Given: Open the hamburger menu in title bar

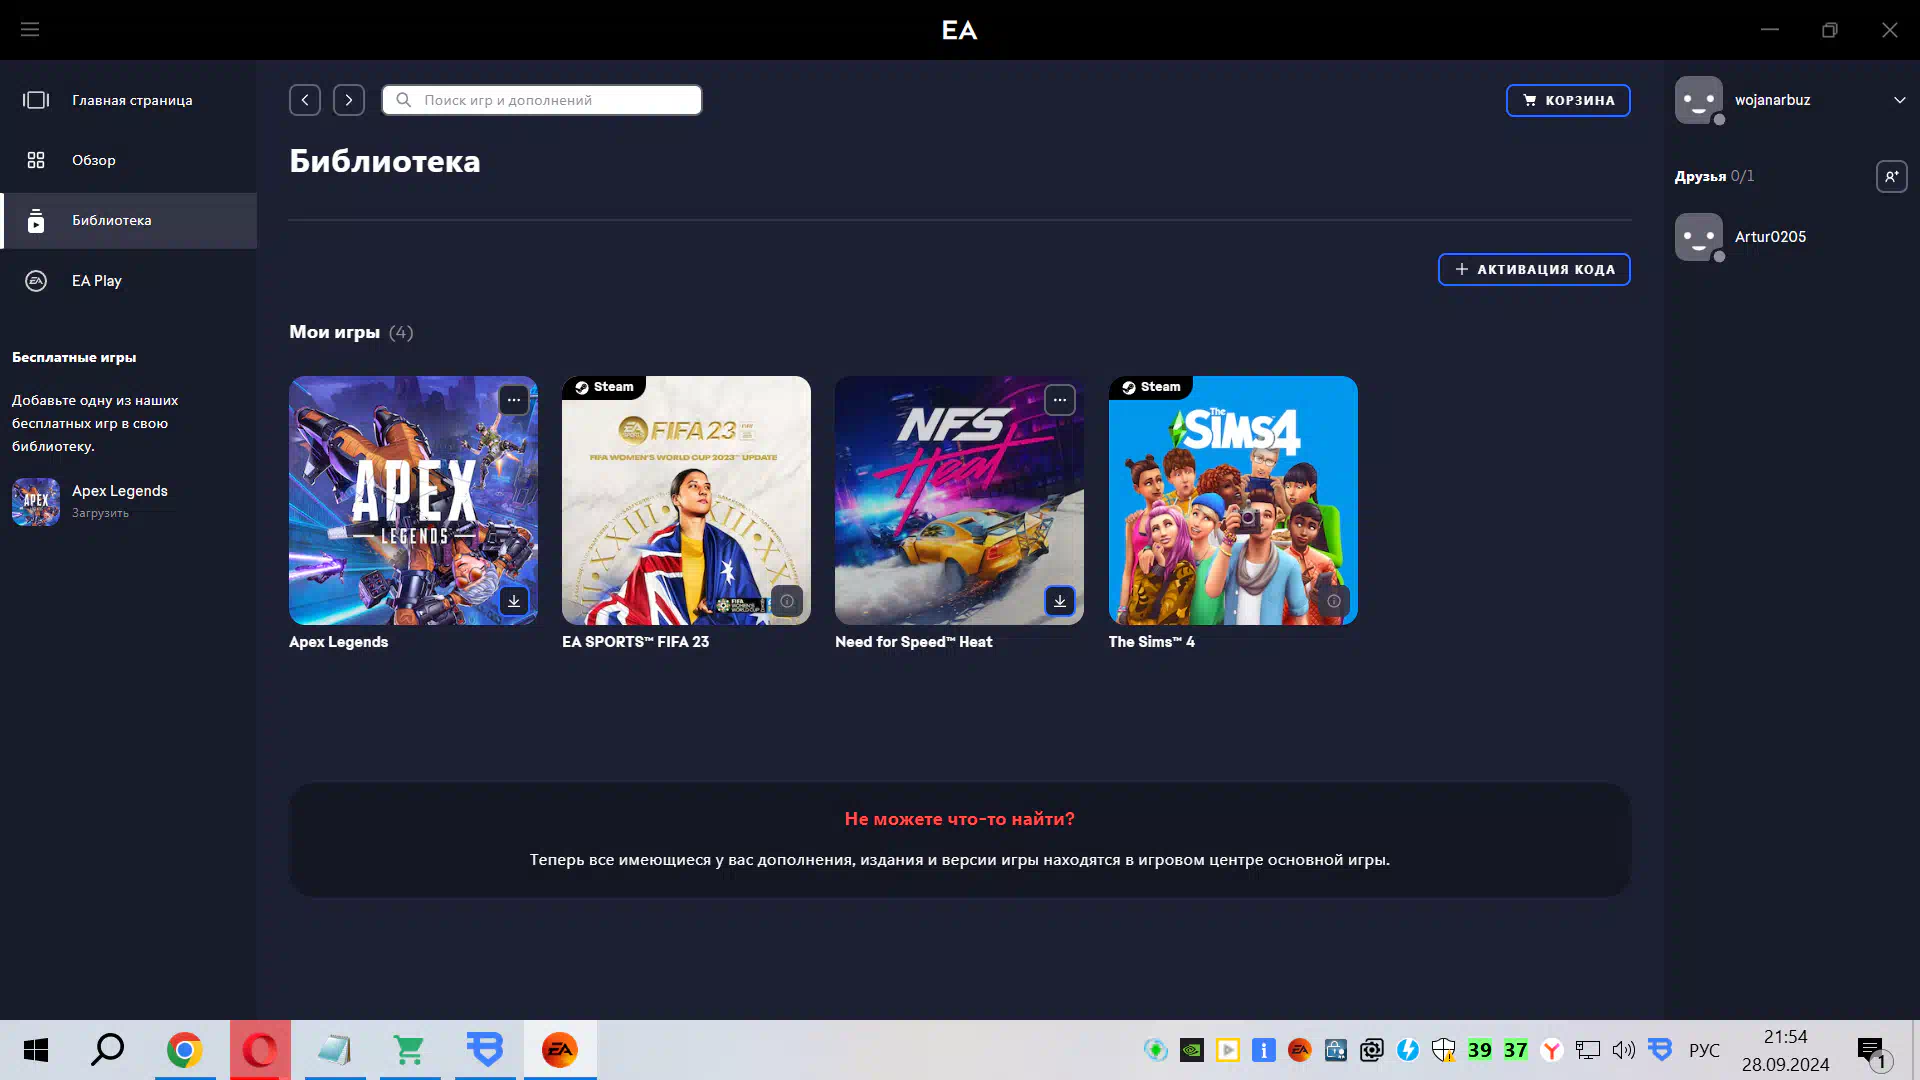Looking at the screenshot, I should click(x=30, y=30).
